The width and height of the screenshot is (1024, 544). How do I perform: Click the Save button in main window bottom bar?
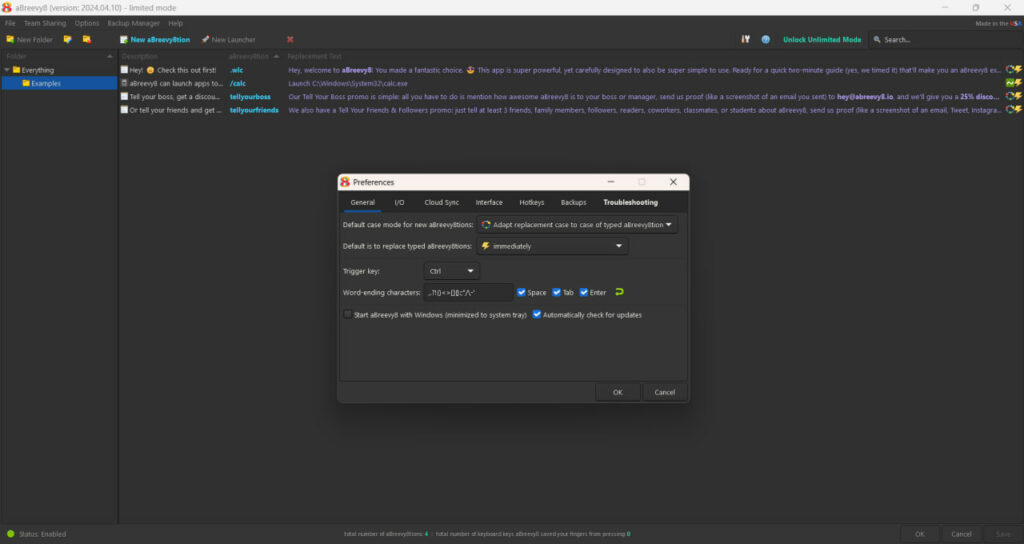[x=1003, y=534]
